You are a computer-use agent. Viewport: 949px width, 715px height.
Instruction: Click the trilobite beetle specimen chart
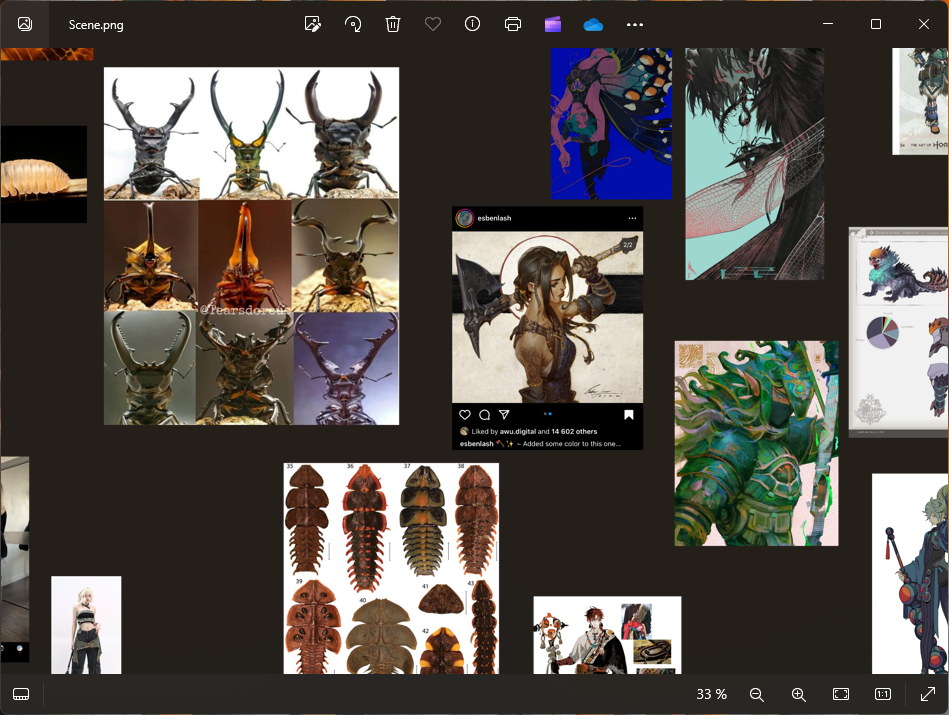tap(391, 568)
